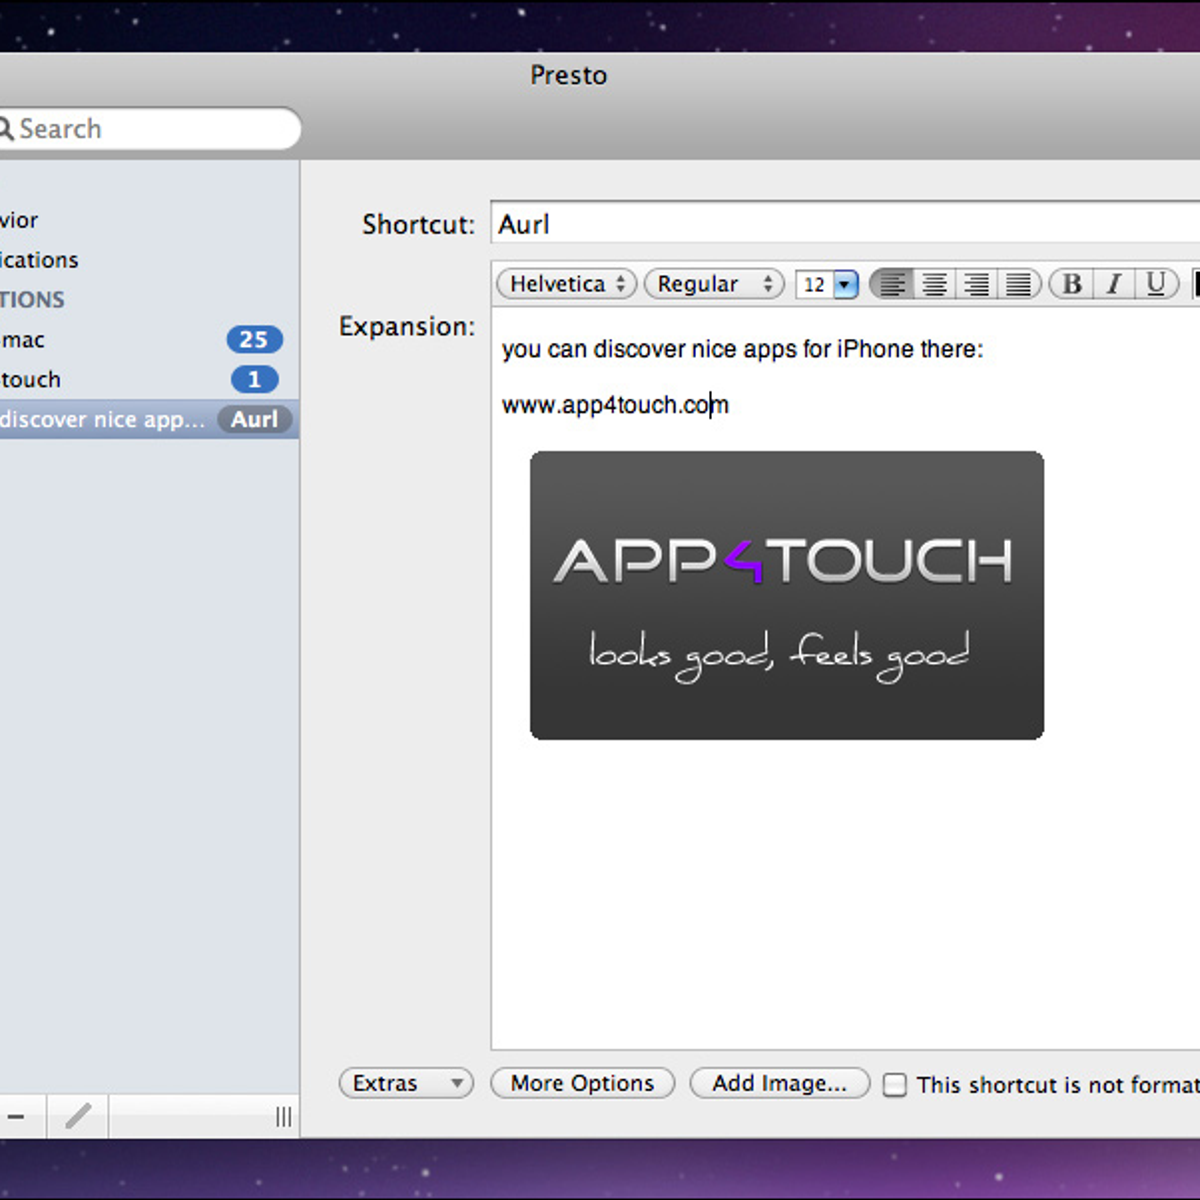Image resolution: width=1200 pixels, height=1200 pixels.
Task: Open the Regular font style dropdown
Action: click(x=714, y=285)
